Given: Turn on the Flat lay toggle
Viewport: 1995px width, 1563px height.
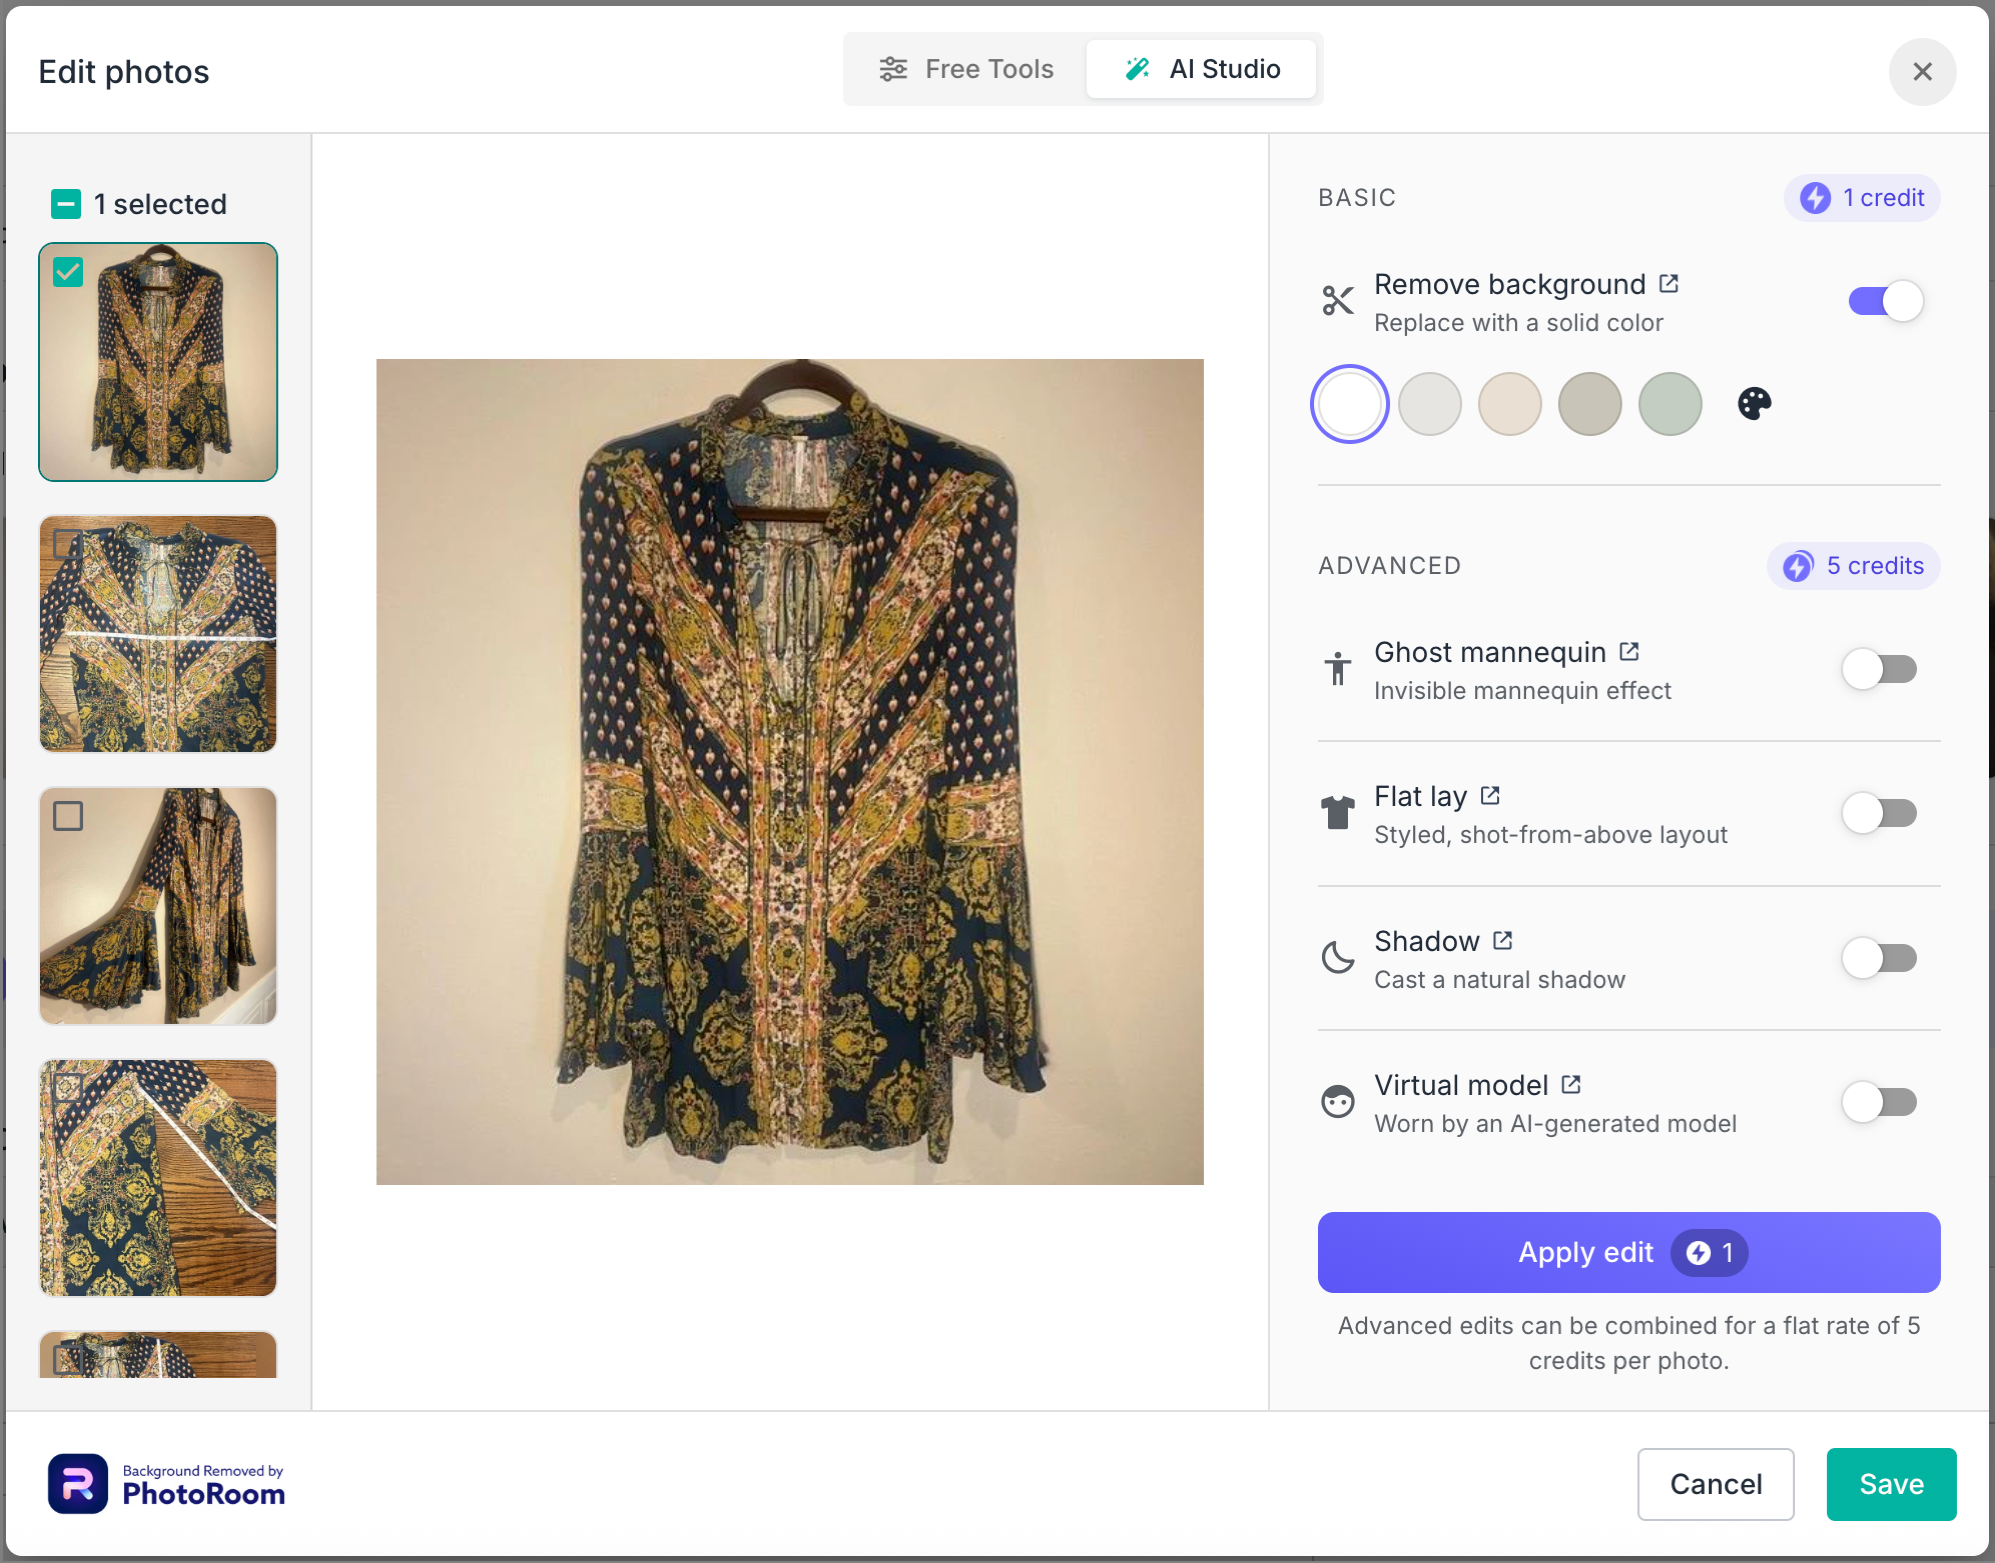Looking at the screenshot, I should click(1880, 813).
